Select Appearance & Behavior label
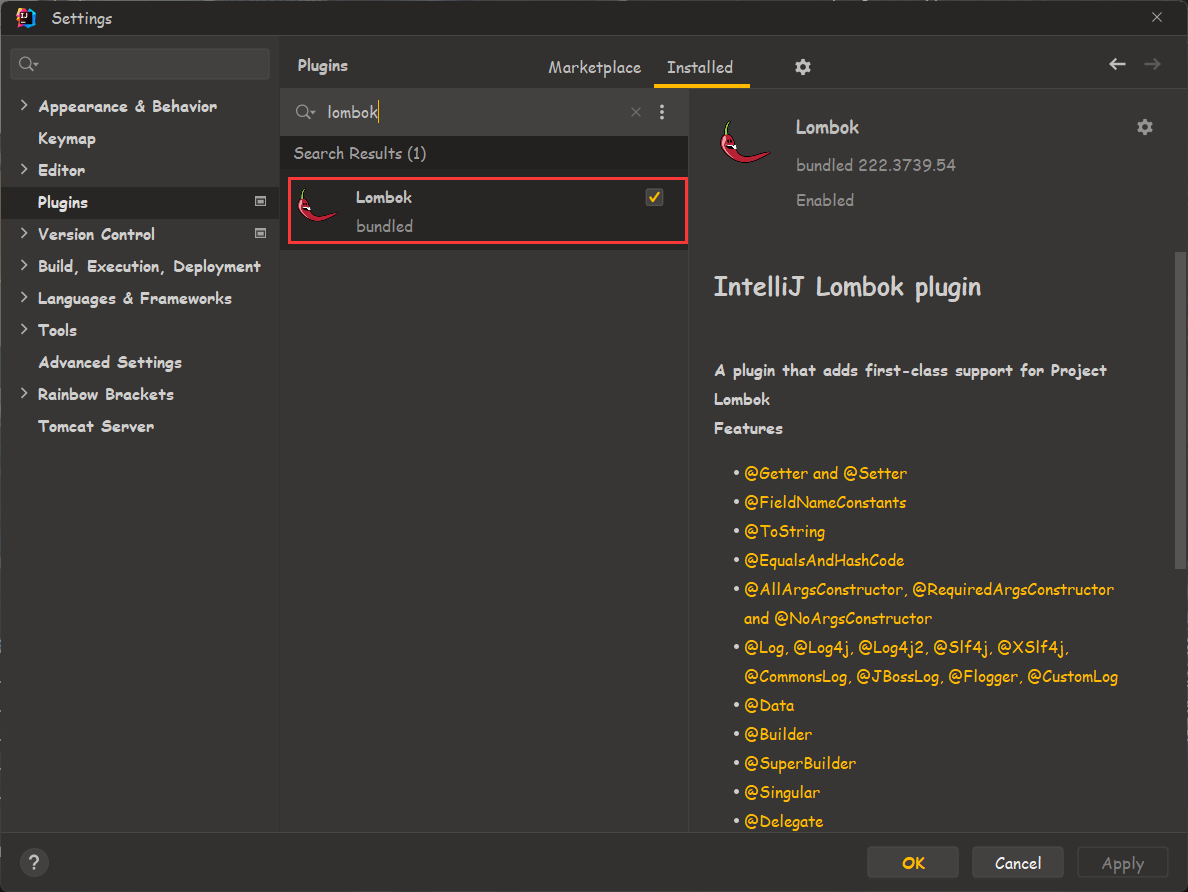This screenshot has height=892, width=1188. tap(127, 106)
